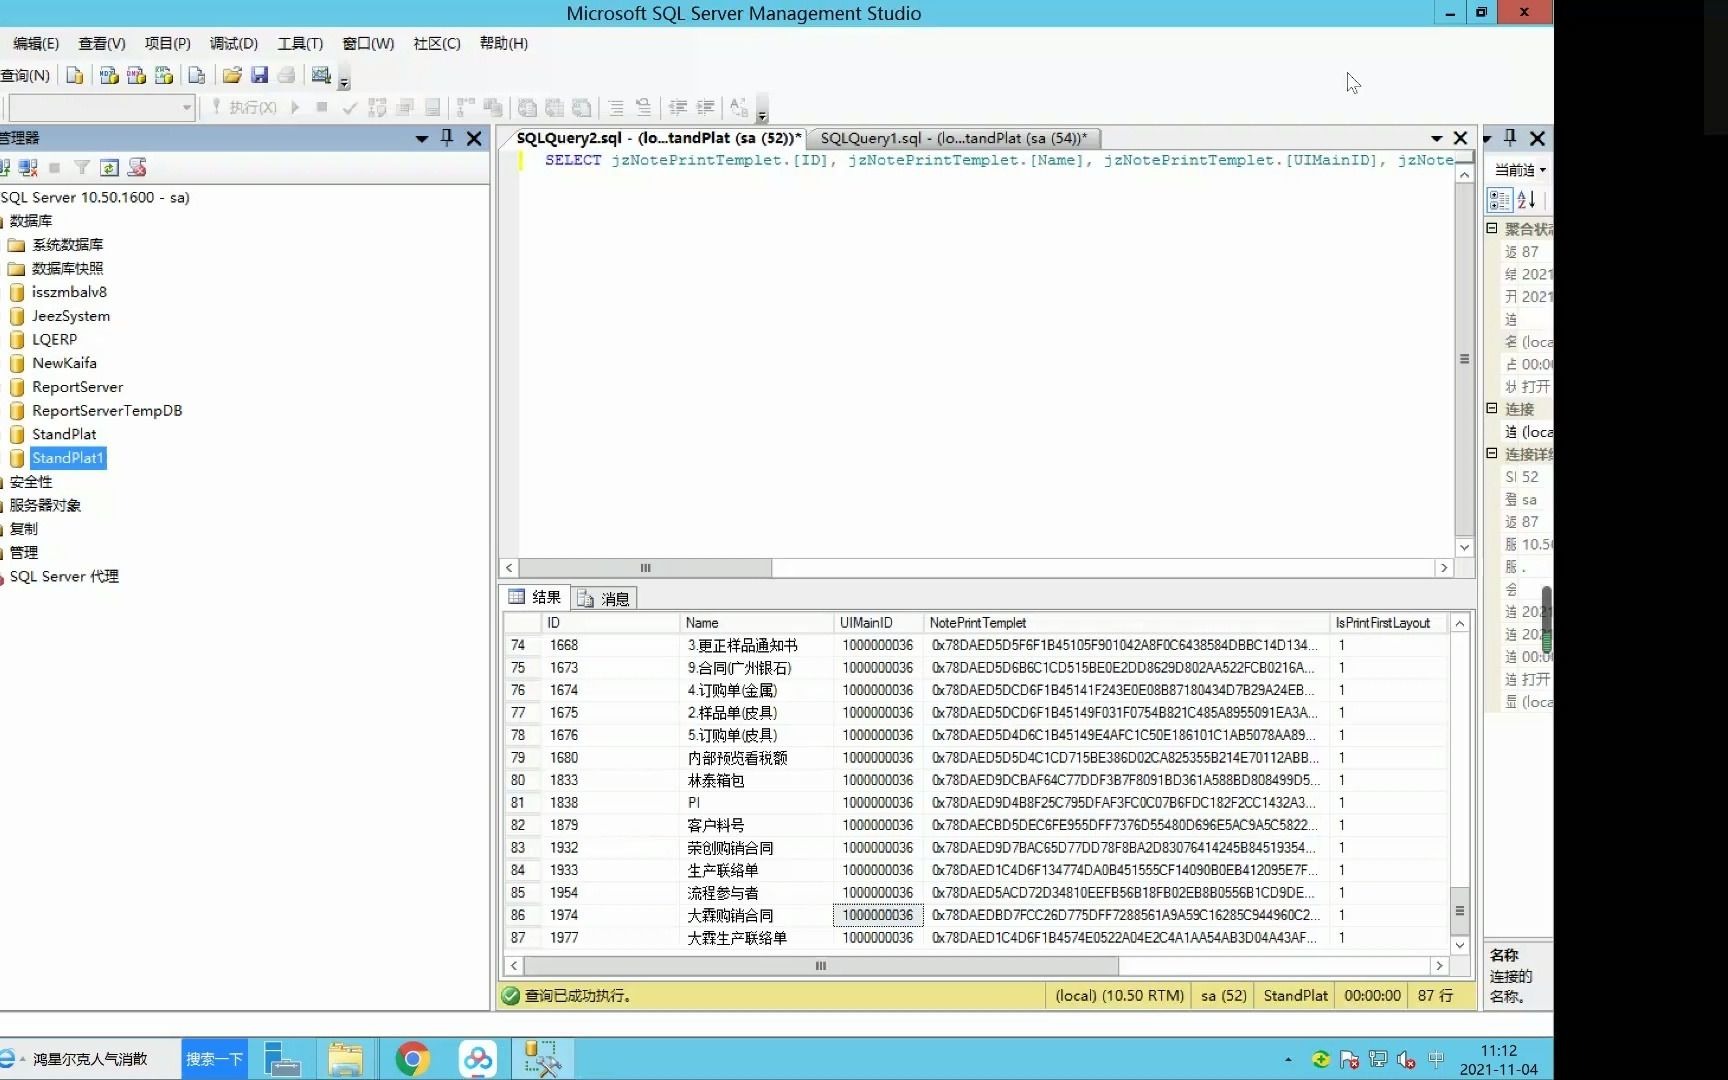
Task: Click the 新建查询(N) button
Action: pyautogui.click(x=25, y=75)
